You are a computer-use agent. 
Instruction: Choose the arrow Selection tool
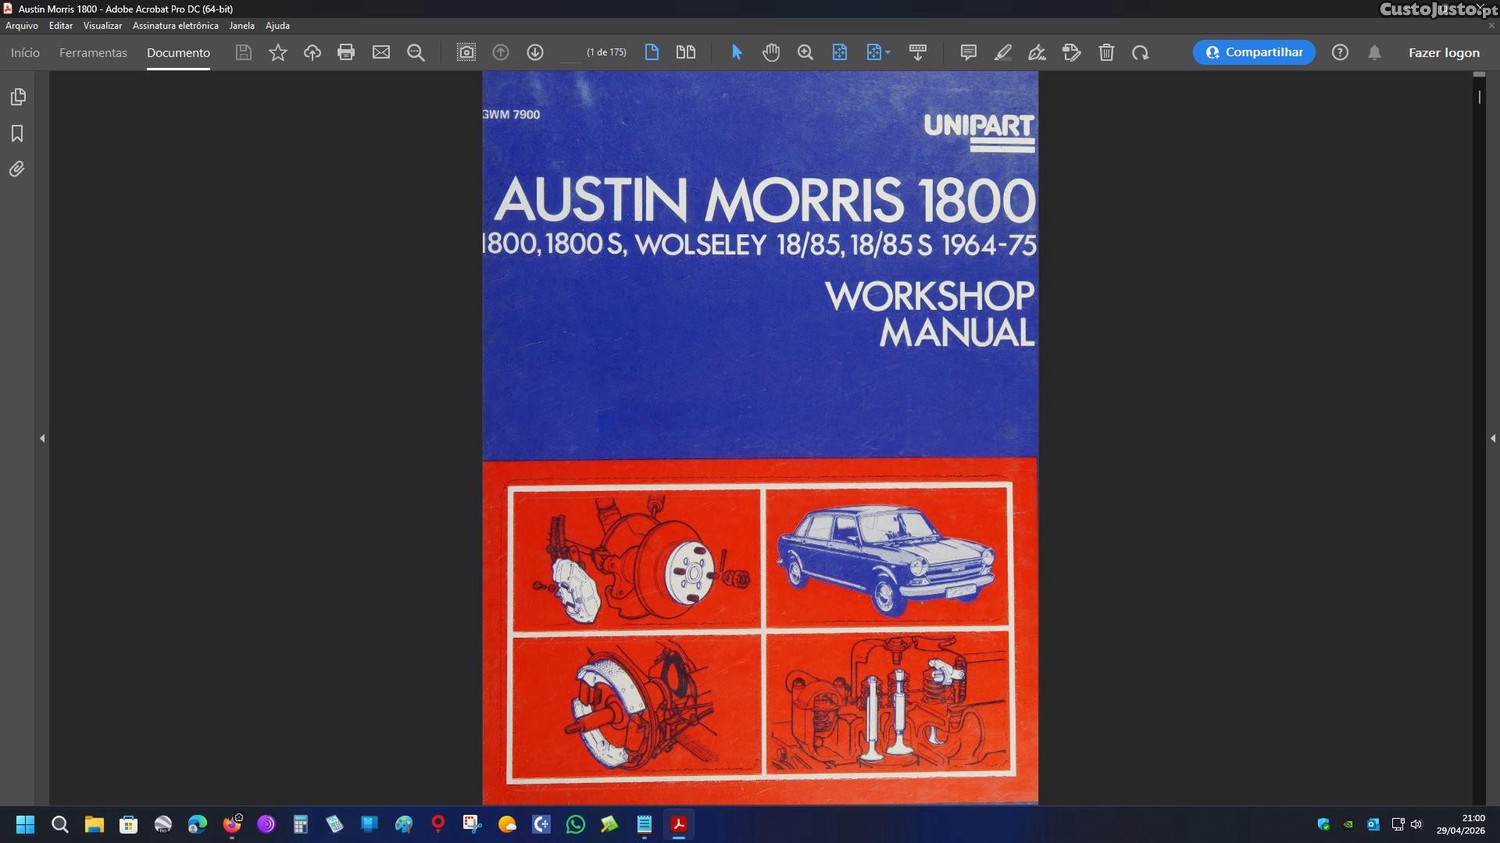[737, 53]
